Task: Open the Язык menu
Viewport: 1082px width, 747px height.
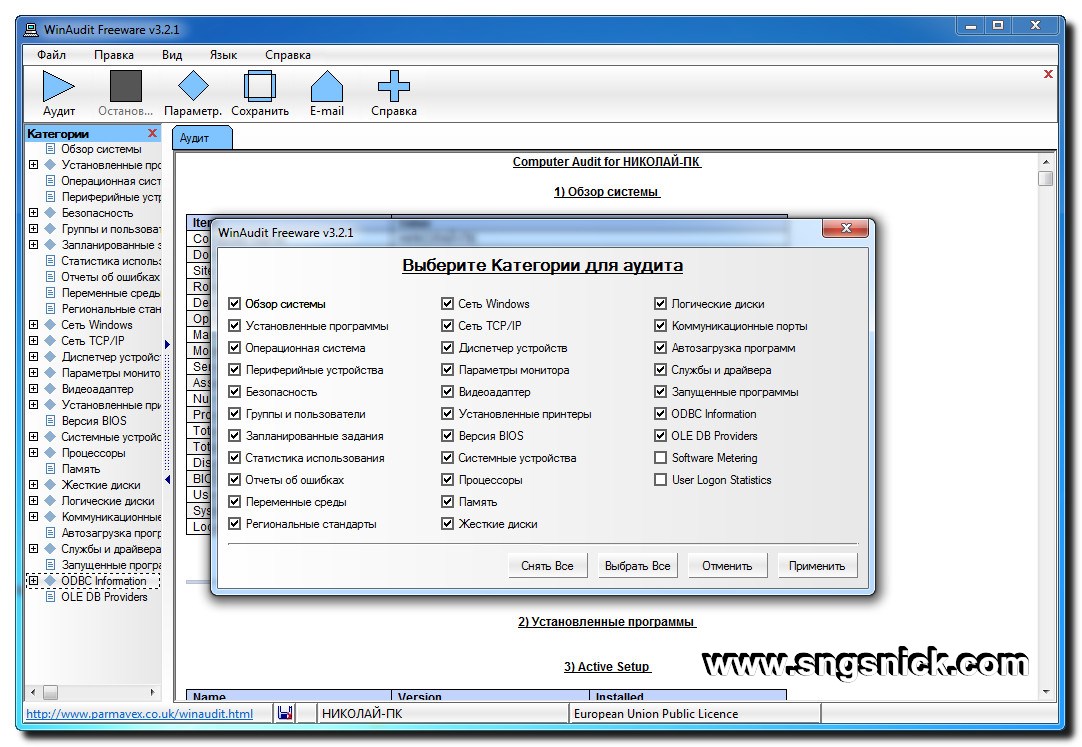Action: click(223, 54)
